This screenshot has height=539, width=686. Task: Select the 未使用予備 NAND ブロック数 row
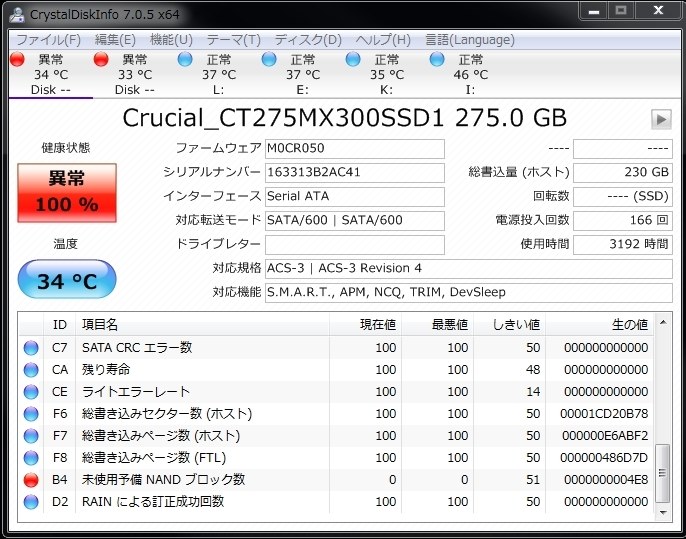coord(336,480)
